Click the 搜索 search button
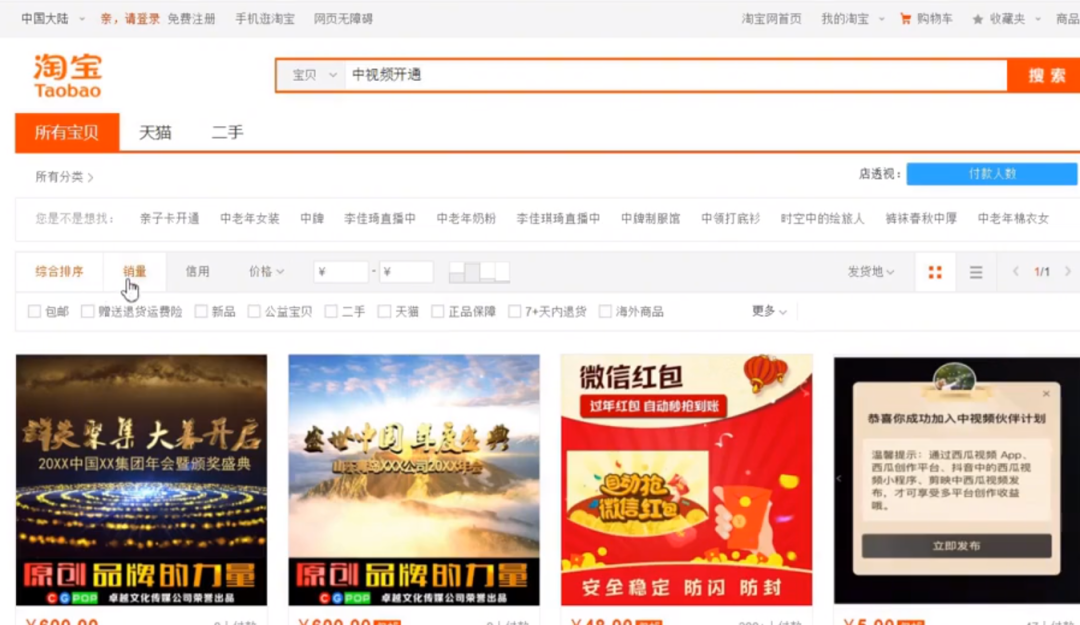Viewport: 1080px width, 625px height. pyautogui.click(x=1044, y=75)
